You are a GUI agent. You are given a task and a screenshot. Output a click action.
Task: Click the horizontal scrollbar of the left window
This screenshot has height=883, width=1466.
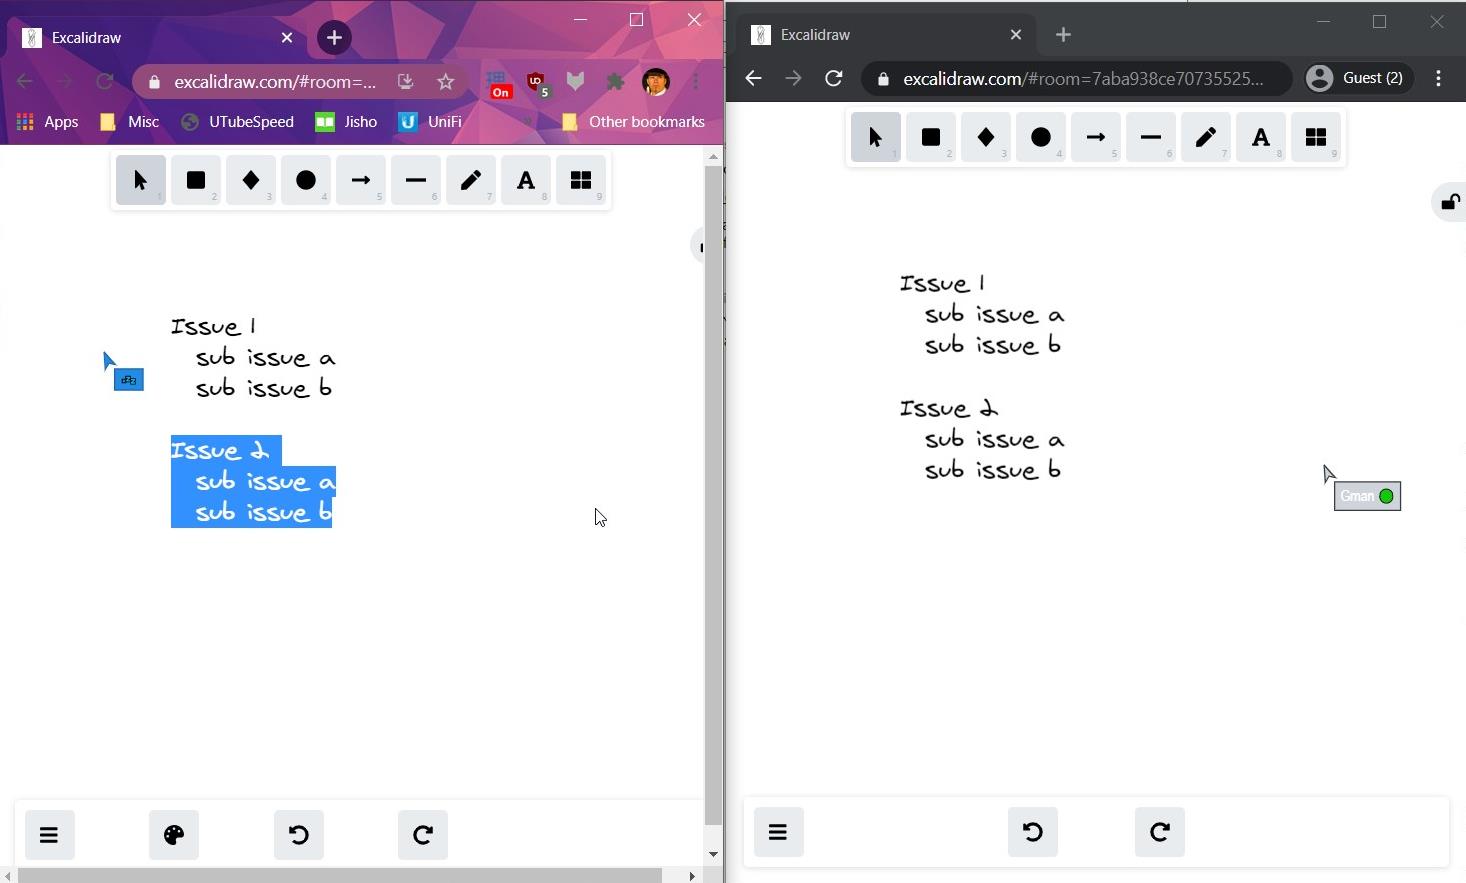tap(340, 876)
